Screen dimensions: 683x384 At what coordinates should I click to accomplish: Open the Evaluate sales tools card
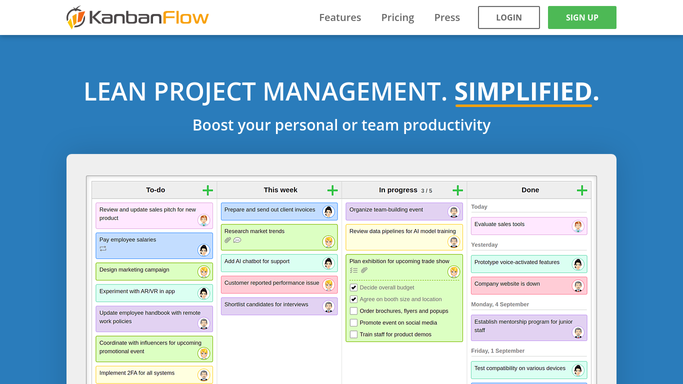click(529, 226)
